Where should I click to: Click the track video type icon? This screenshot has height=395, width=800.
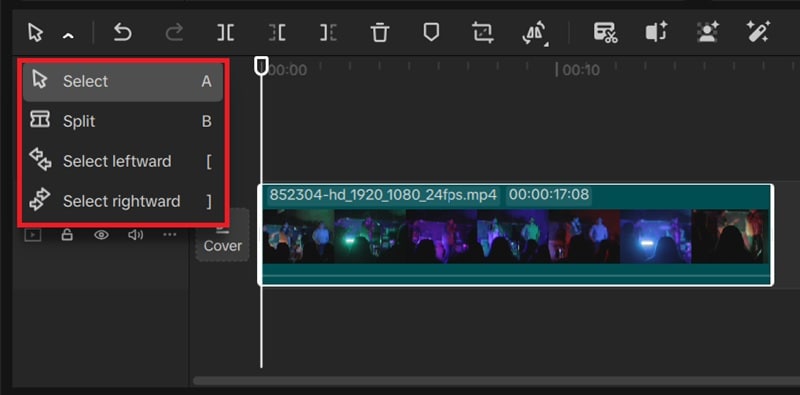(33, 235)
